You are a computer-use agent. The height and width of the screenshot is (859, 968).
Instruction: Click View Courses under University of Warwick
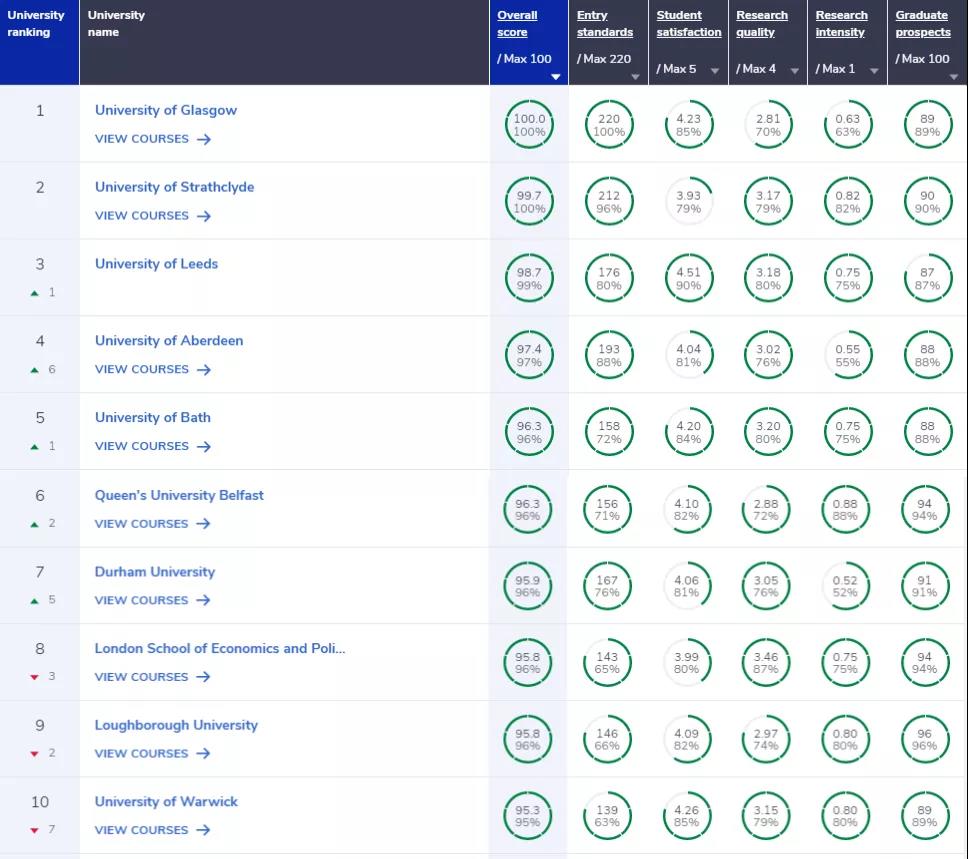point(142,830)
